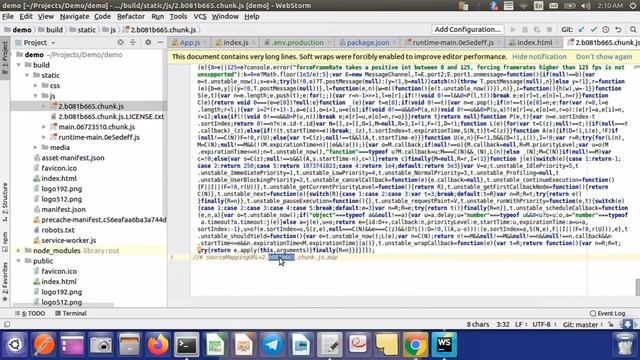Launch Firefox from the dock
This screenshot has width=640, height=360.
tap(158, 345)
